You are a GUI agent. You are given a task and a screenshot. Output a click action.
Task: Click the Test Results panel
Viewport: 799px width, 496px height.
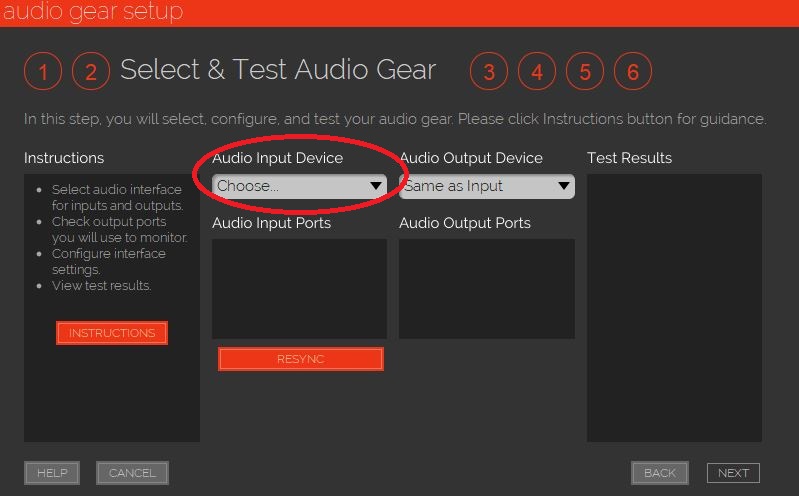[x=674, y=307]
